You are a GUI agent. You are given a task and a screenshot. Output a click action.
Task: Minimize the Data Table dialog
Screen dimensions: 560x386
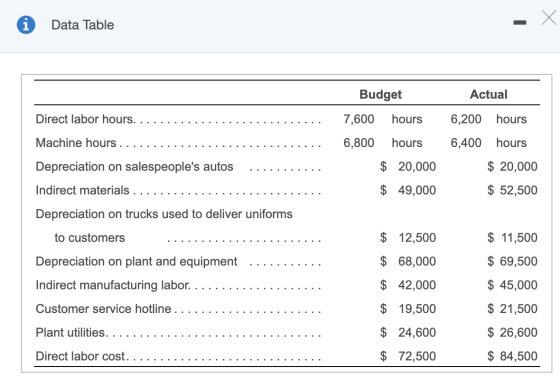click(x=520, y=23)
